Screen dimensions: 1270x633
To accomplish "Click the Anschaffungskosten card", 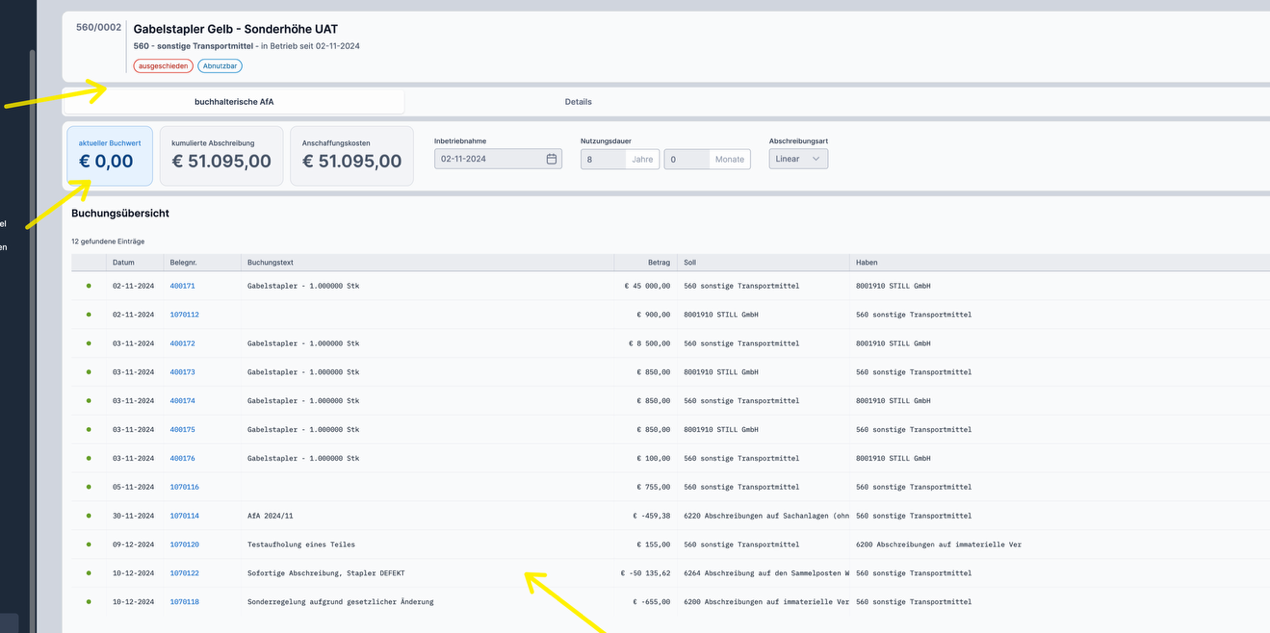I will tap(351, 156).
